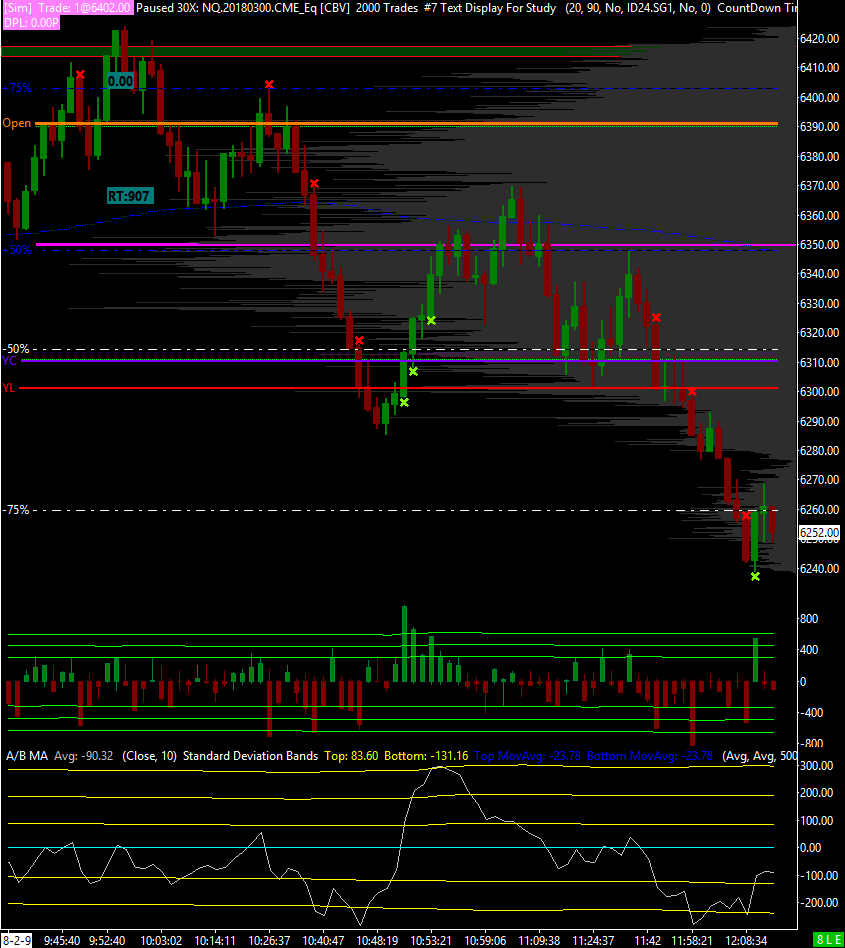Select the '10:03:02' time axis label
This screenshot has height=948, width=845.
161,941
